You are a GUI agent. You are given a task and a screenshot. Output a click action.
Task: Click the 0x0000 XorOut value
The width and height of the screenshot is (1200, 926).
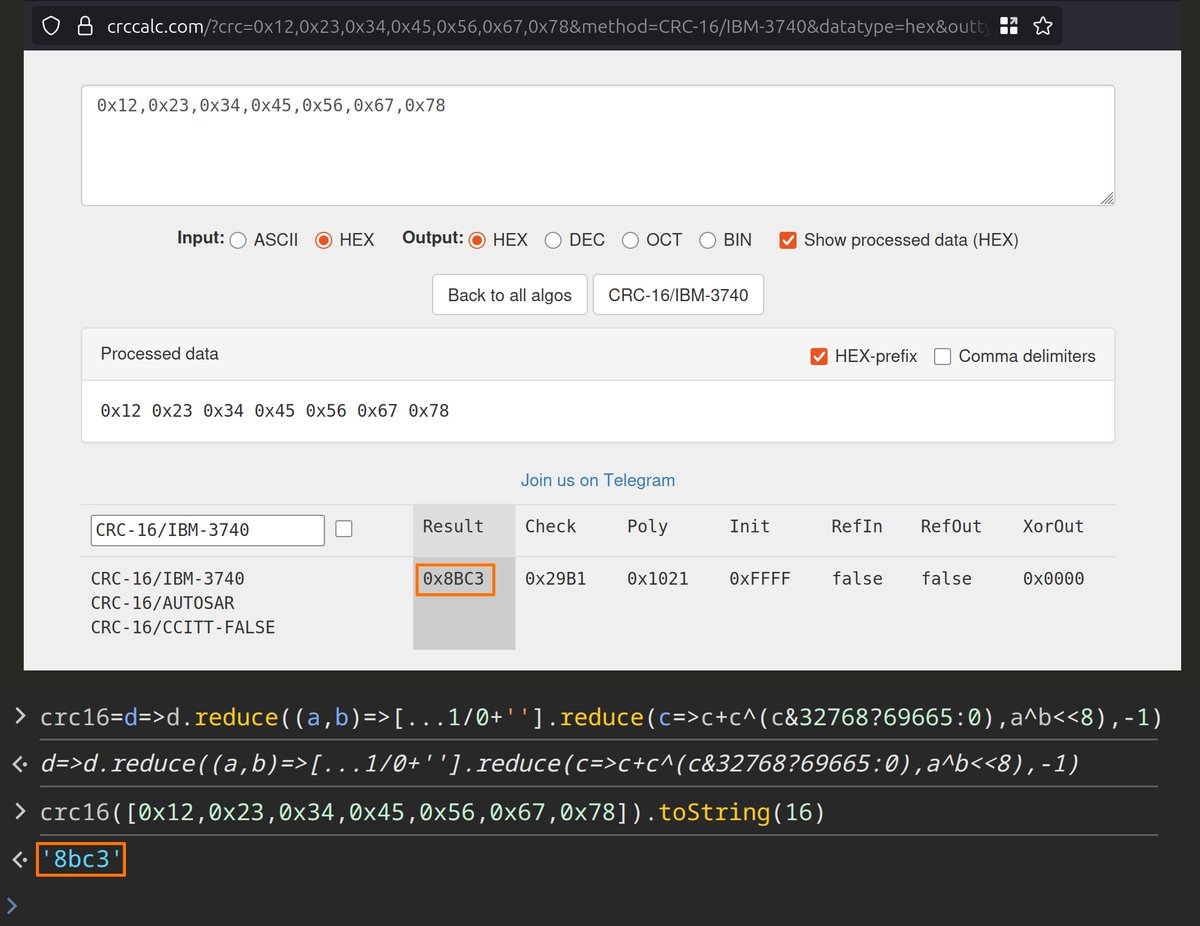pyautogui.click(x=1053, y=579)
